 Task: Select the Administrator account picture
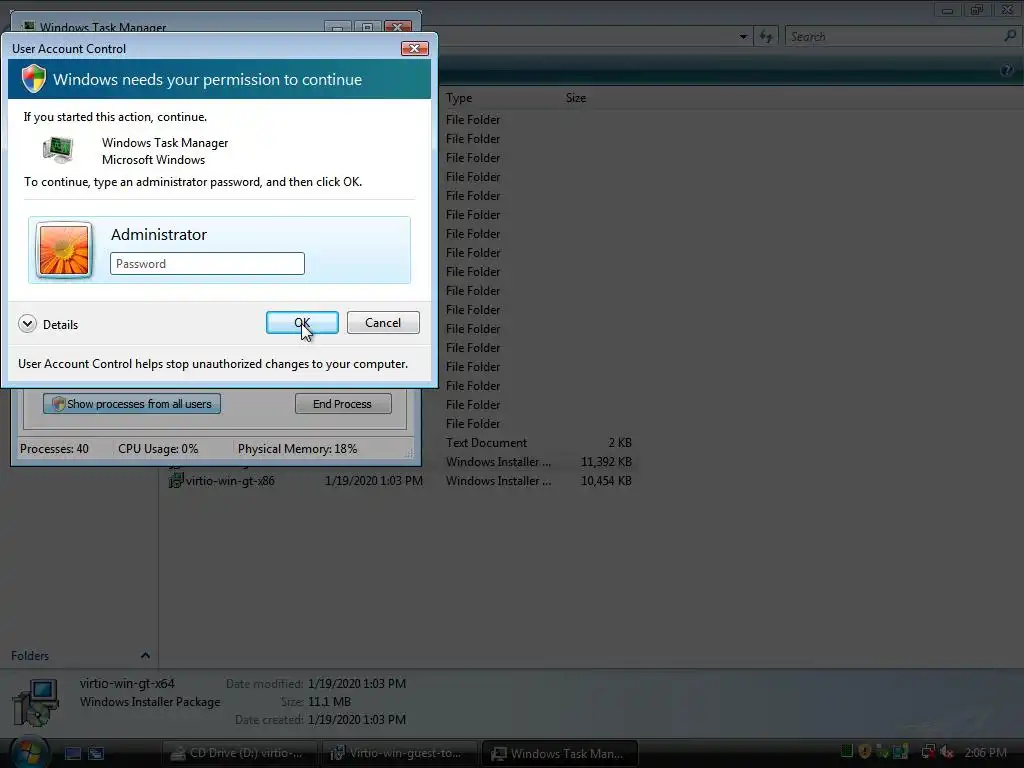click(x=64, y=250)
